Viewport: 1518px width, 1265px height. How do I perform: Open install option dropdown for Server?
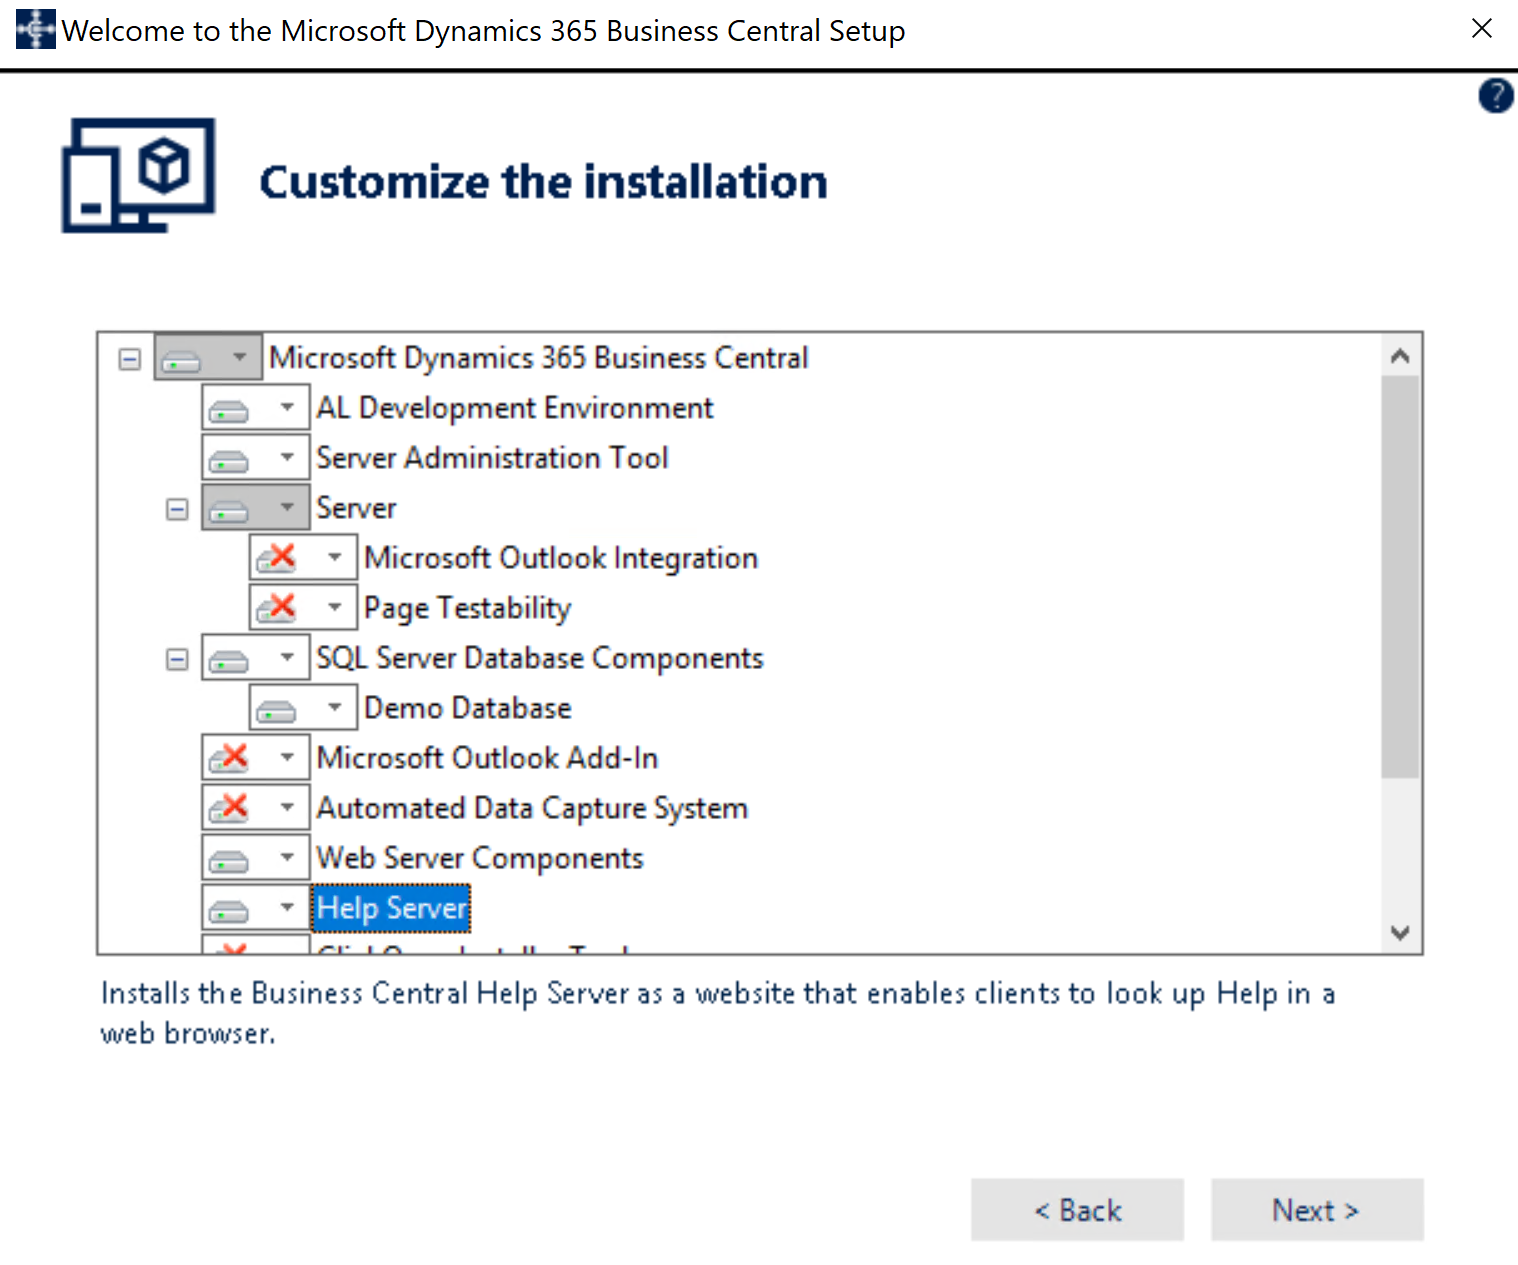(287, 507)
